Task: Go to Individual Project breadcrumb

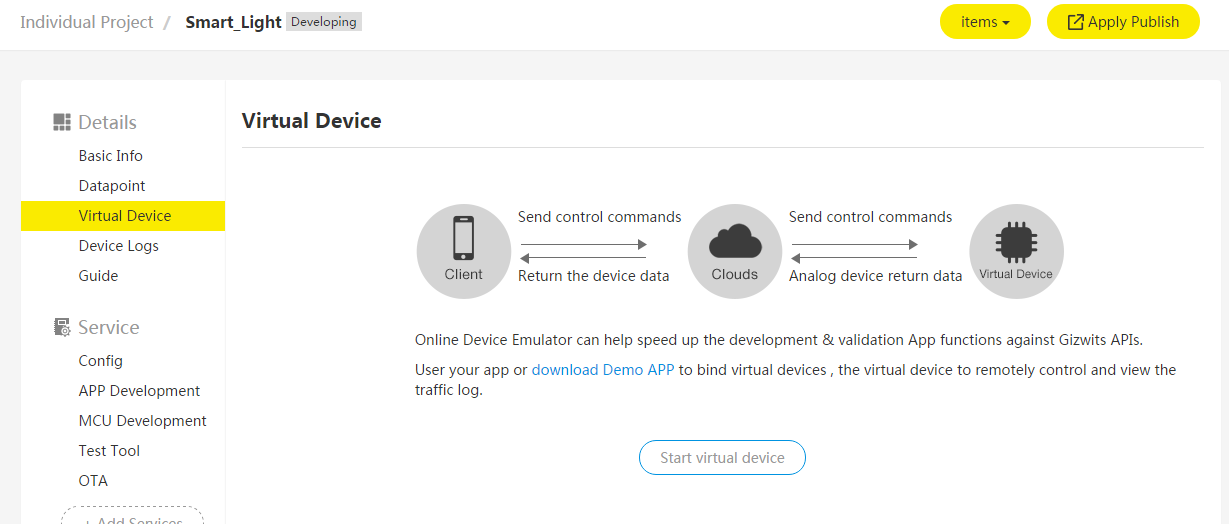Action: 87,22
